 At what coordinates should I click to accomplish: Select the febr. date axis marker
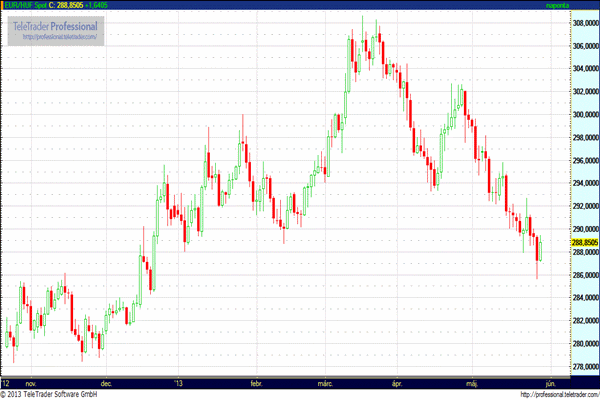(x=255, y=383)
